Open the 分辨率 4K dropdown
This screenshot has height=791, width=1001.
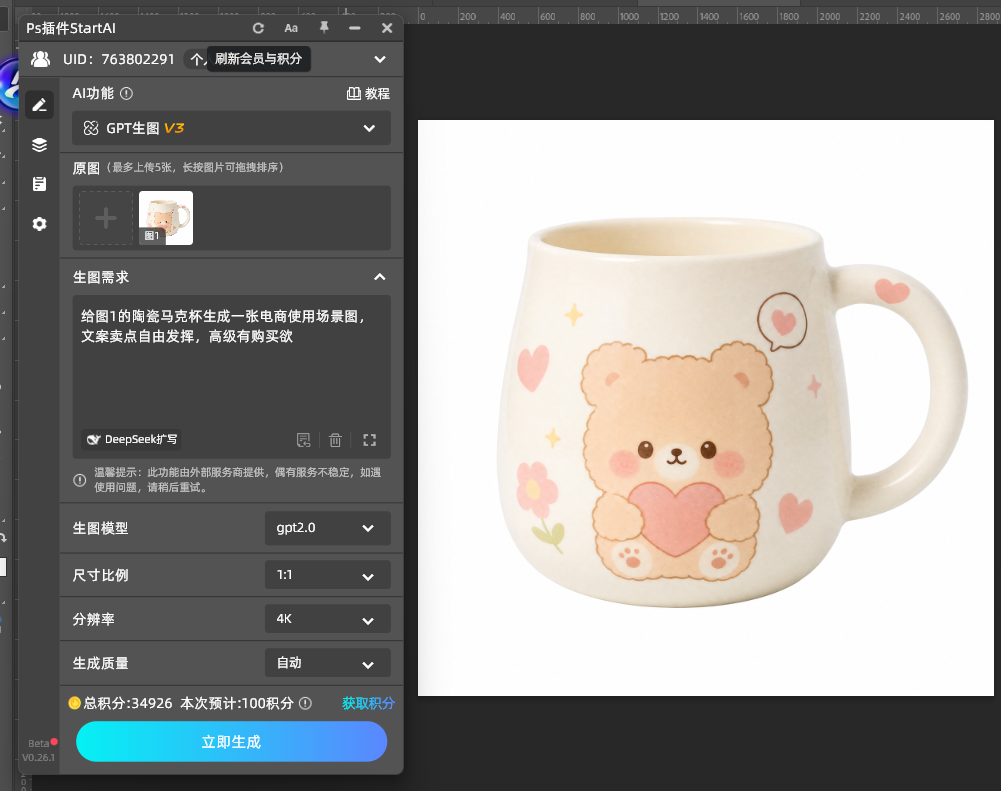[327, 619]
